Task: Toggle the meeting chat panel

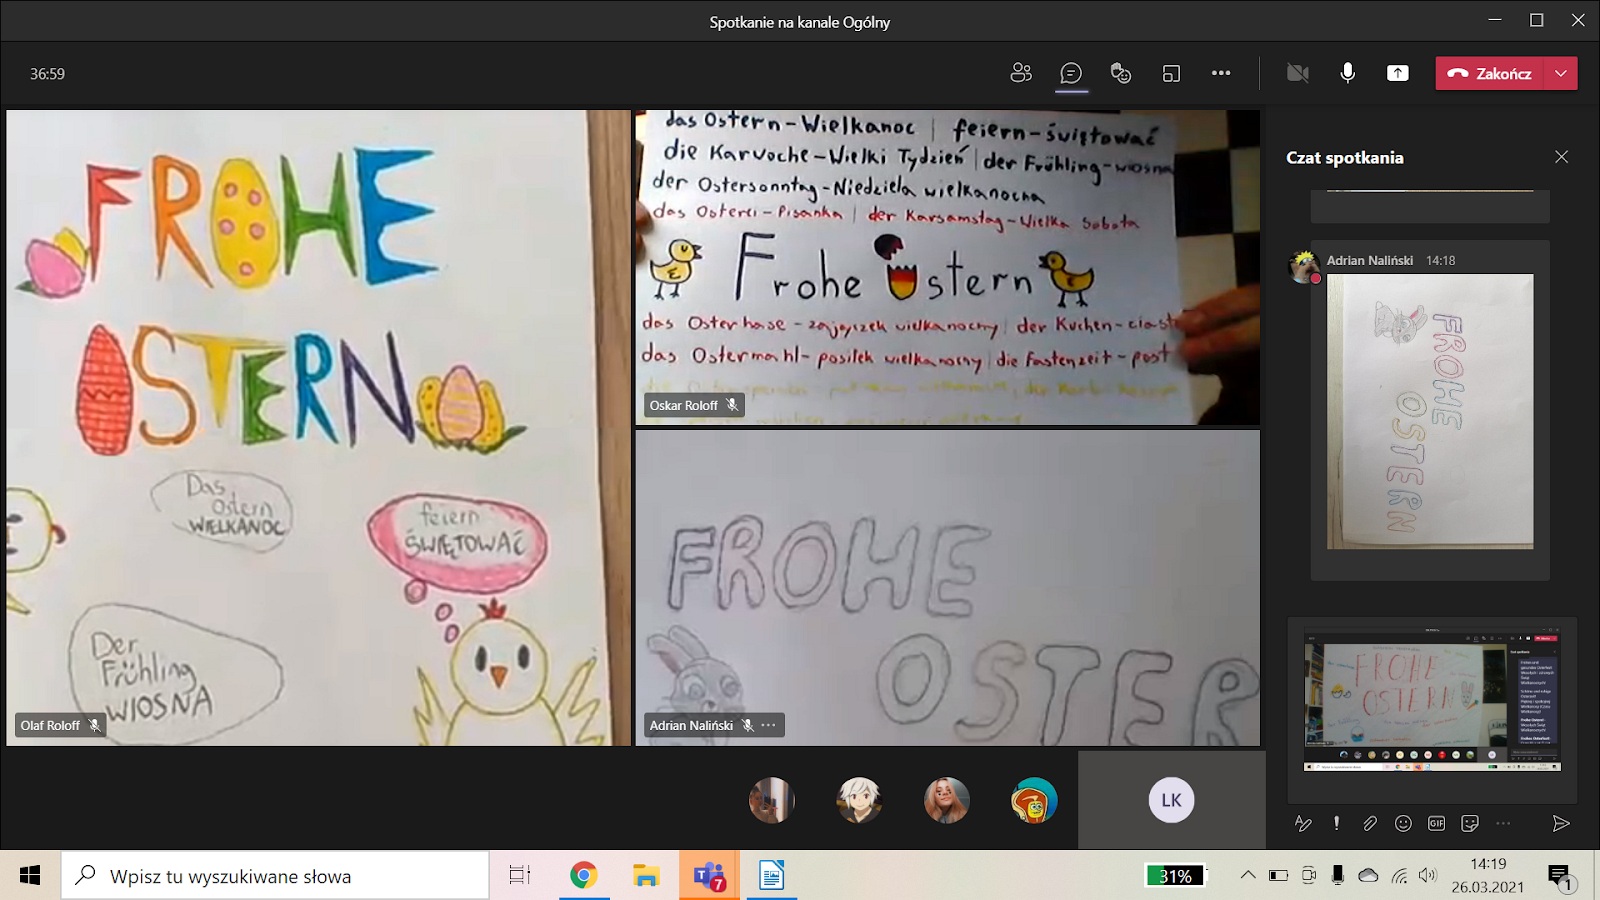Action: pos(1071,73)
